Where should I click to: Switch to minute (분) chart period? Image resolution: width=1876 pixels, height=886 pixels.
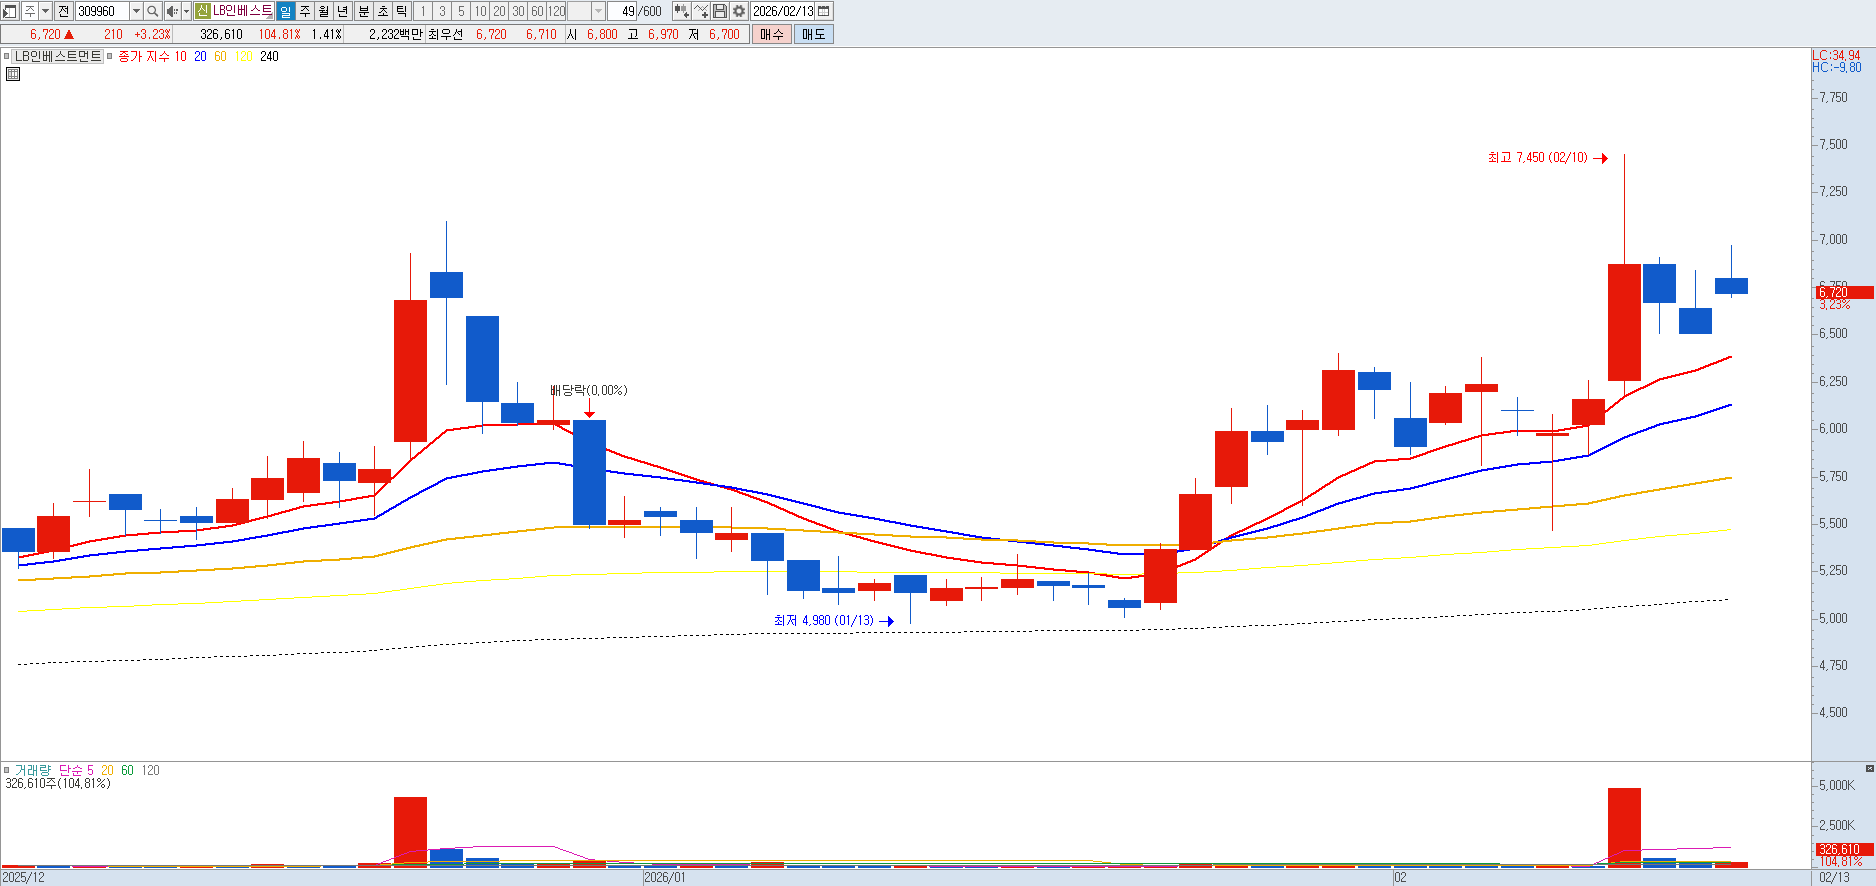[363, 11]
